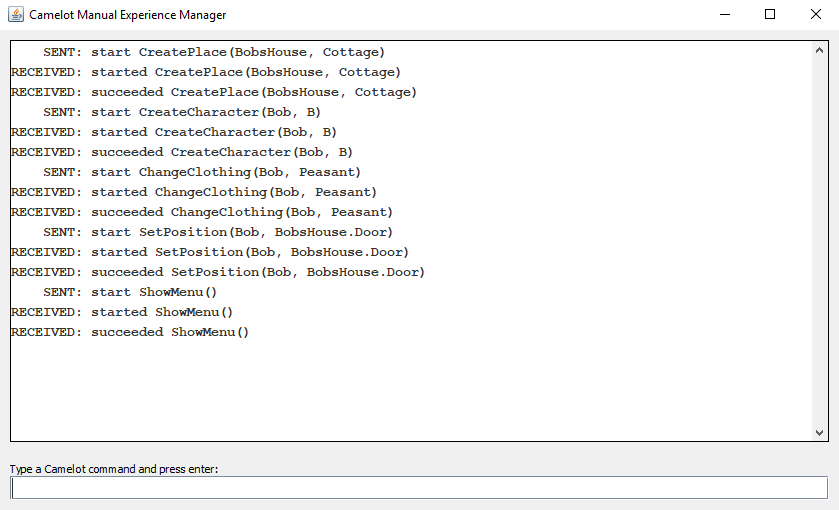Click line 'RECEIVED: succeeded CreateCharacter(Bob, B)'

tap(182, 152)
